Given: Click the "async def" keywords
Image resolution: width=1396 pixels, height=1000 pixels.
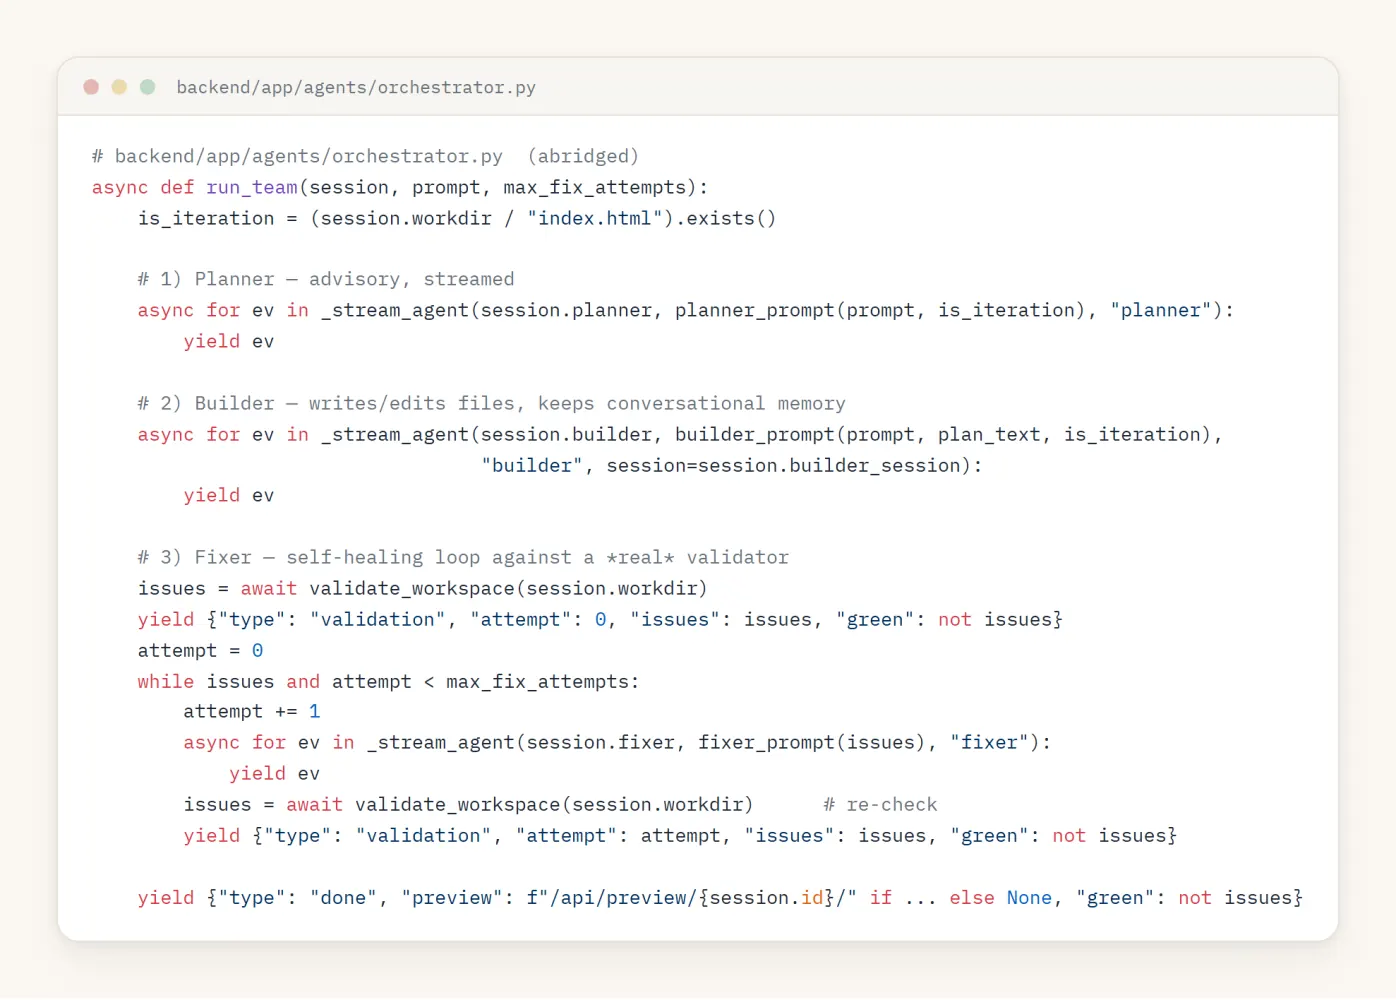Looking at the screenshot, I should tap(143, 187).
